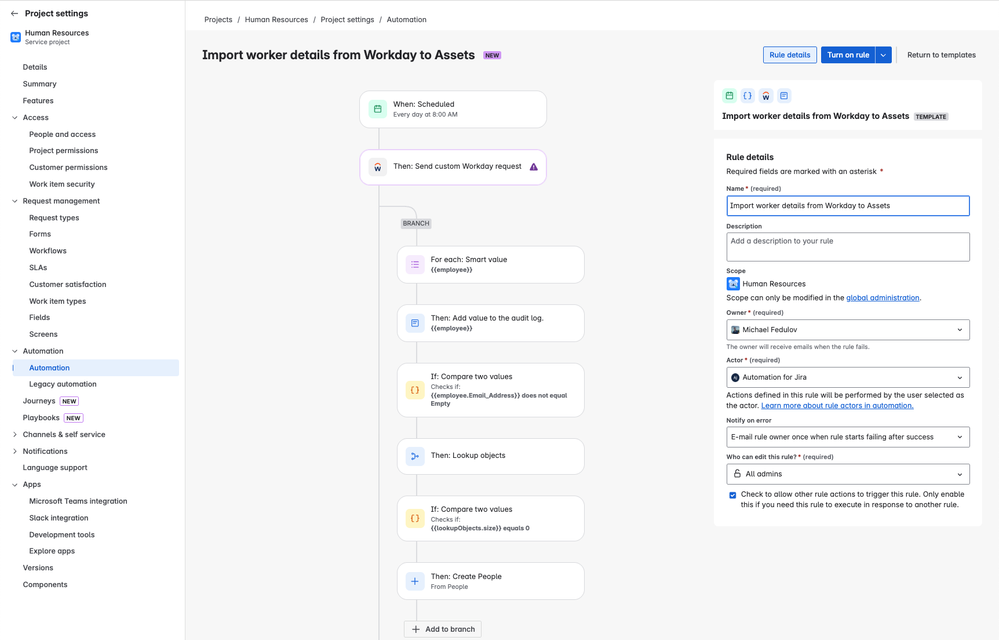
Task: Click the Projects breadcrumb
Action: tap(218, 20)
